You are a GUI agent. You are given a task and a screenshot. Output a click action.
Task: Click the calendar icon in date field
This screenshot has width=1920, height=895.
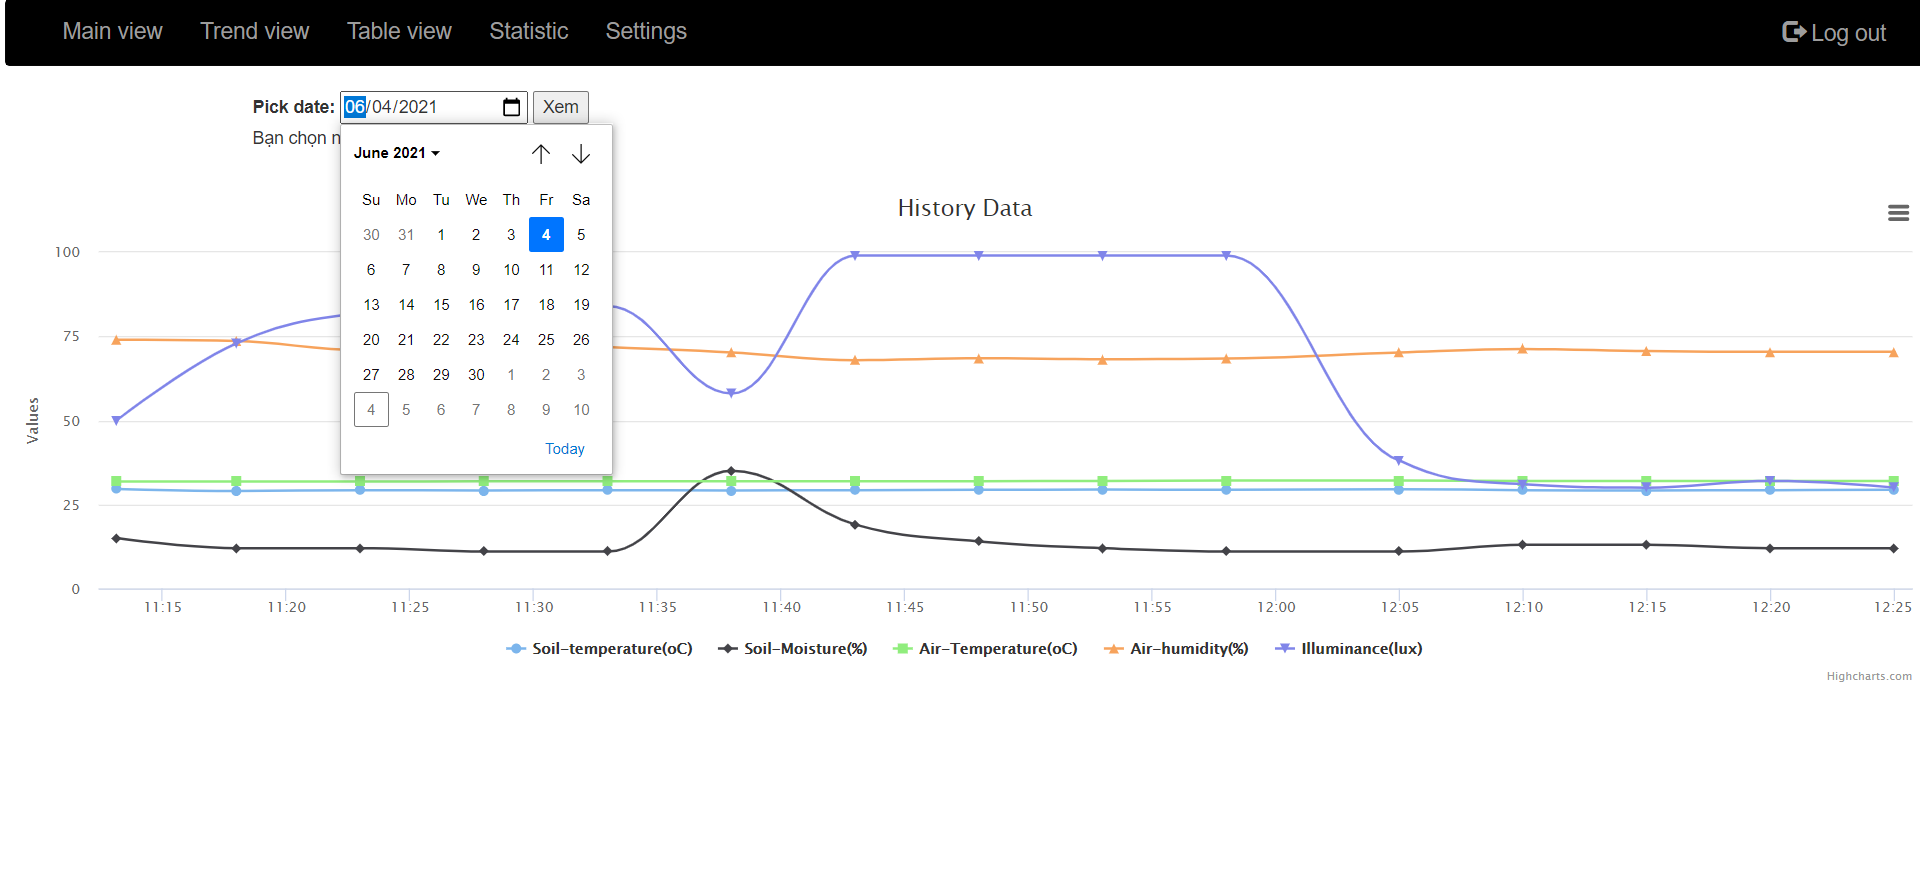pyautogui.click(x=511, y=107)
